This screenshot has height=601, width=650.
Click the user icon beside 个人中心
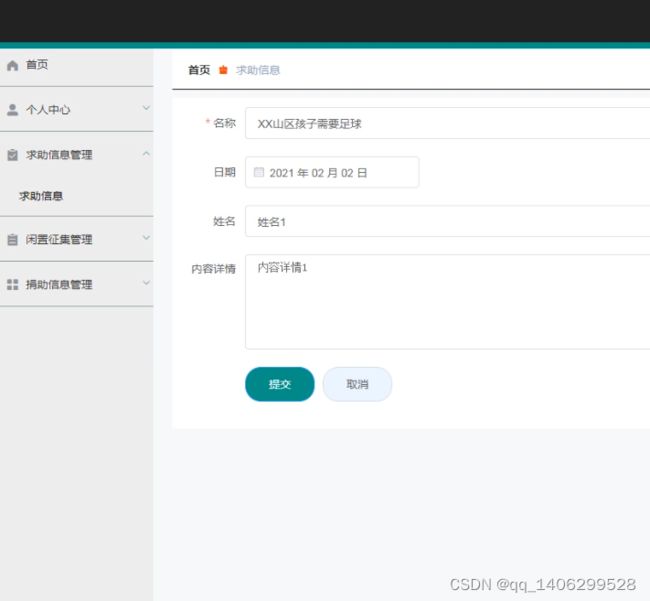pos(12,110)
